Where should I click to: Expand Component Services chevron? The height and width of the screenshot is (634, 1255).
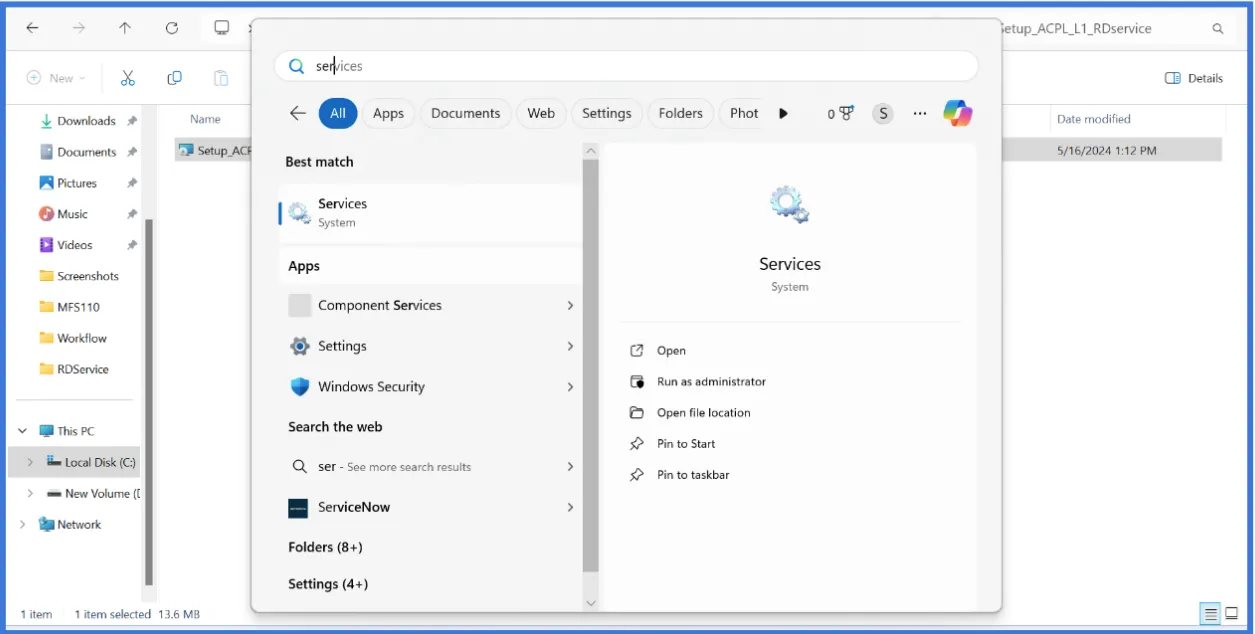click(570, 305)
